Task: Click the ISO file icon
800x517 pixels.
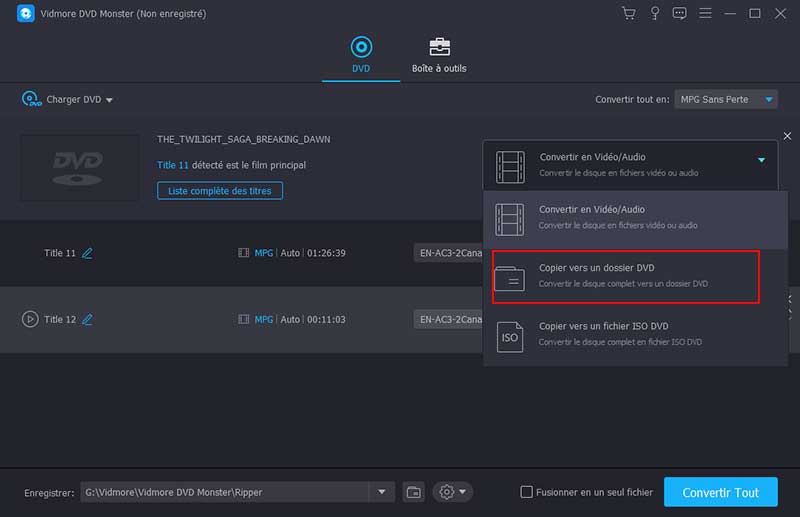Action: click(x=510, y=337)
